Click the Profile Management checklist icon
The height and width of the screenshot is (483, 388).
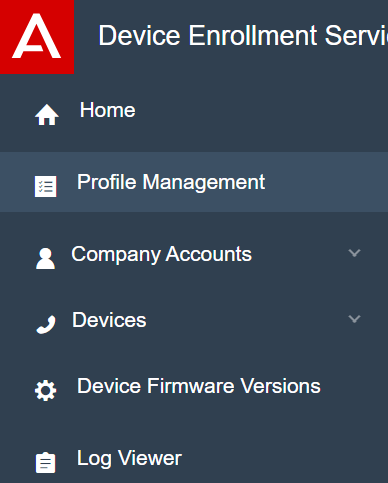[x=46, y=187]
